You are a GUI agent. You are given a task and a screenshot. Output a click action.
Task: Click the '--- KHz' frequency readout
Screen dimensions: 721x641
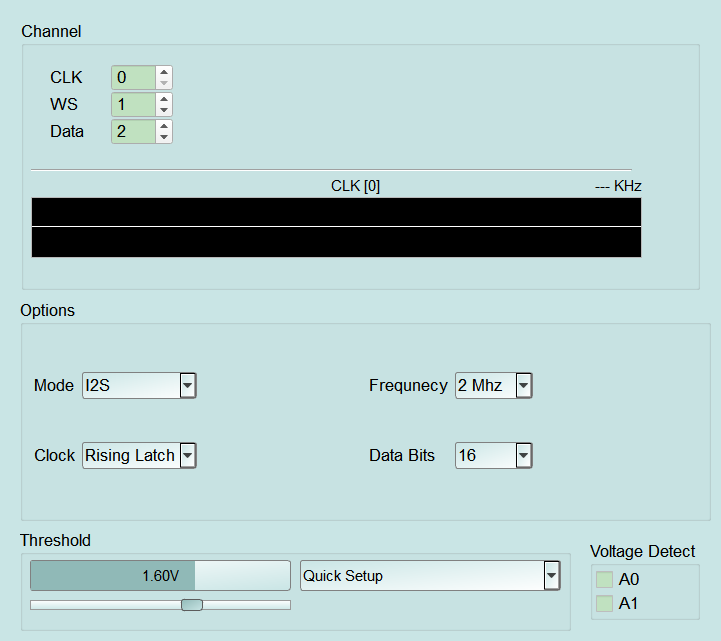[x=618, y=186]
